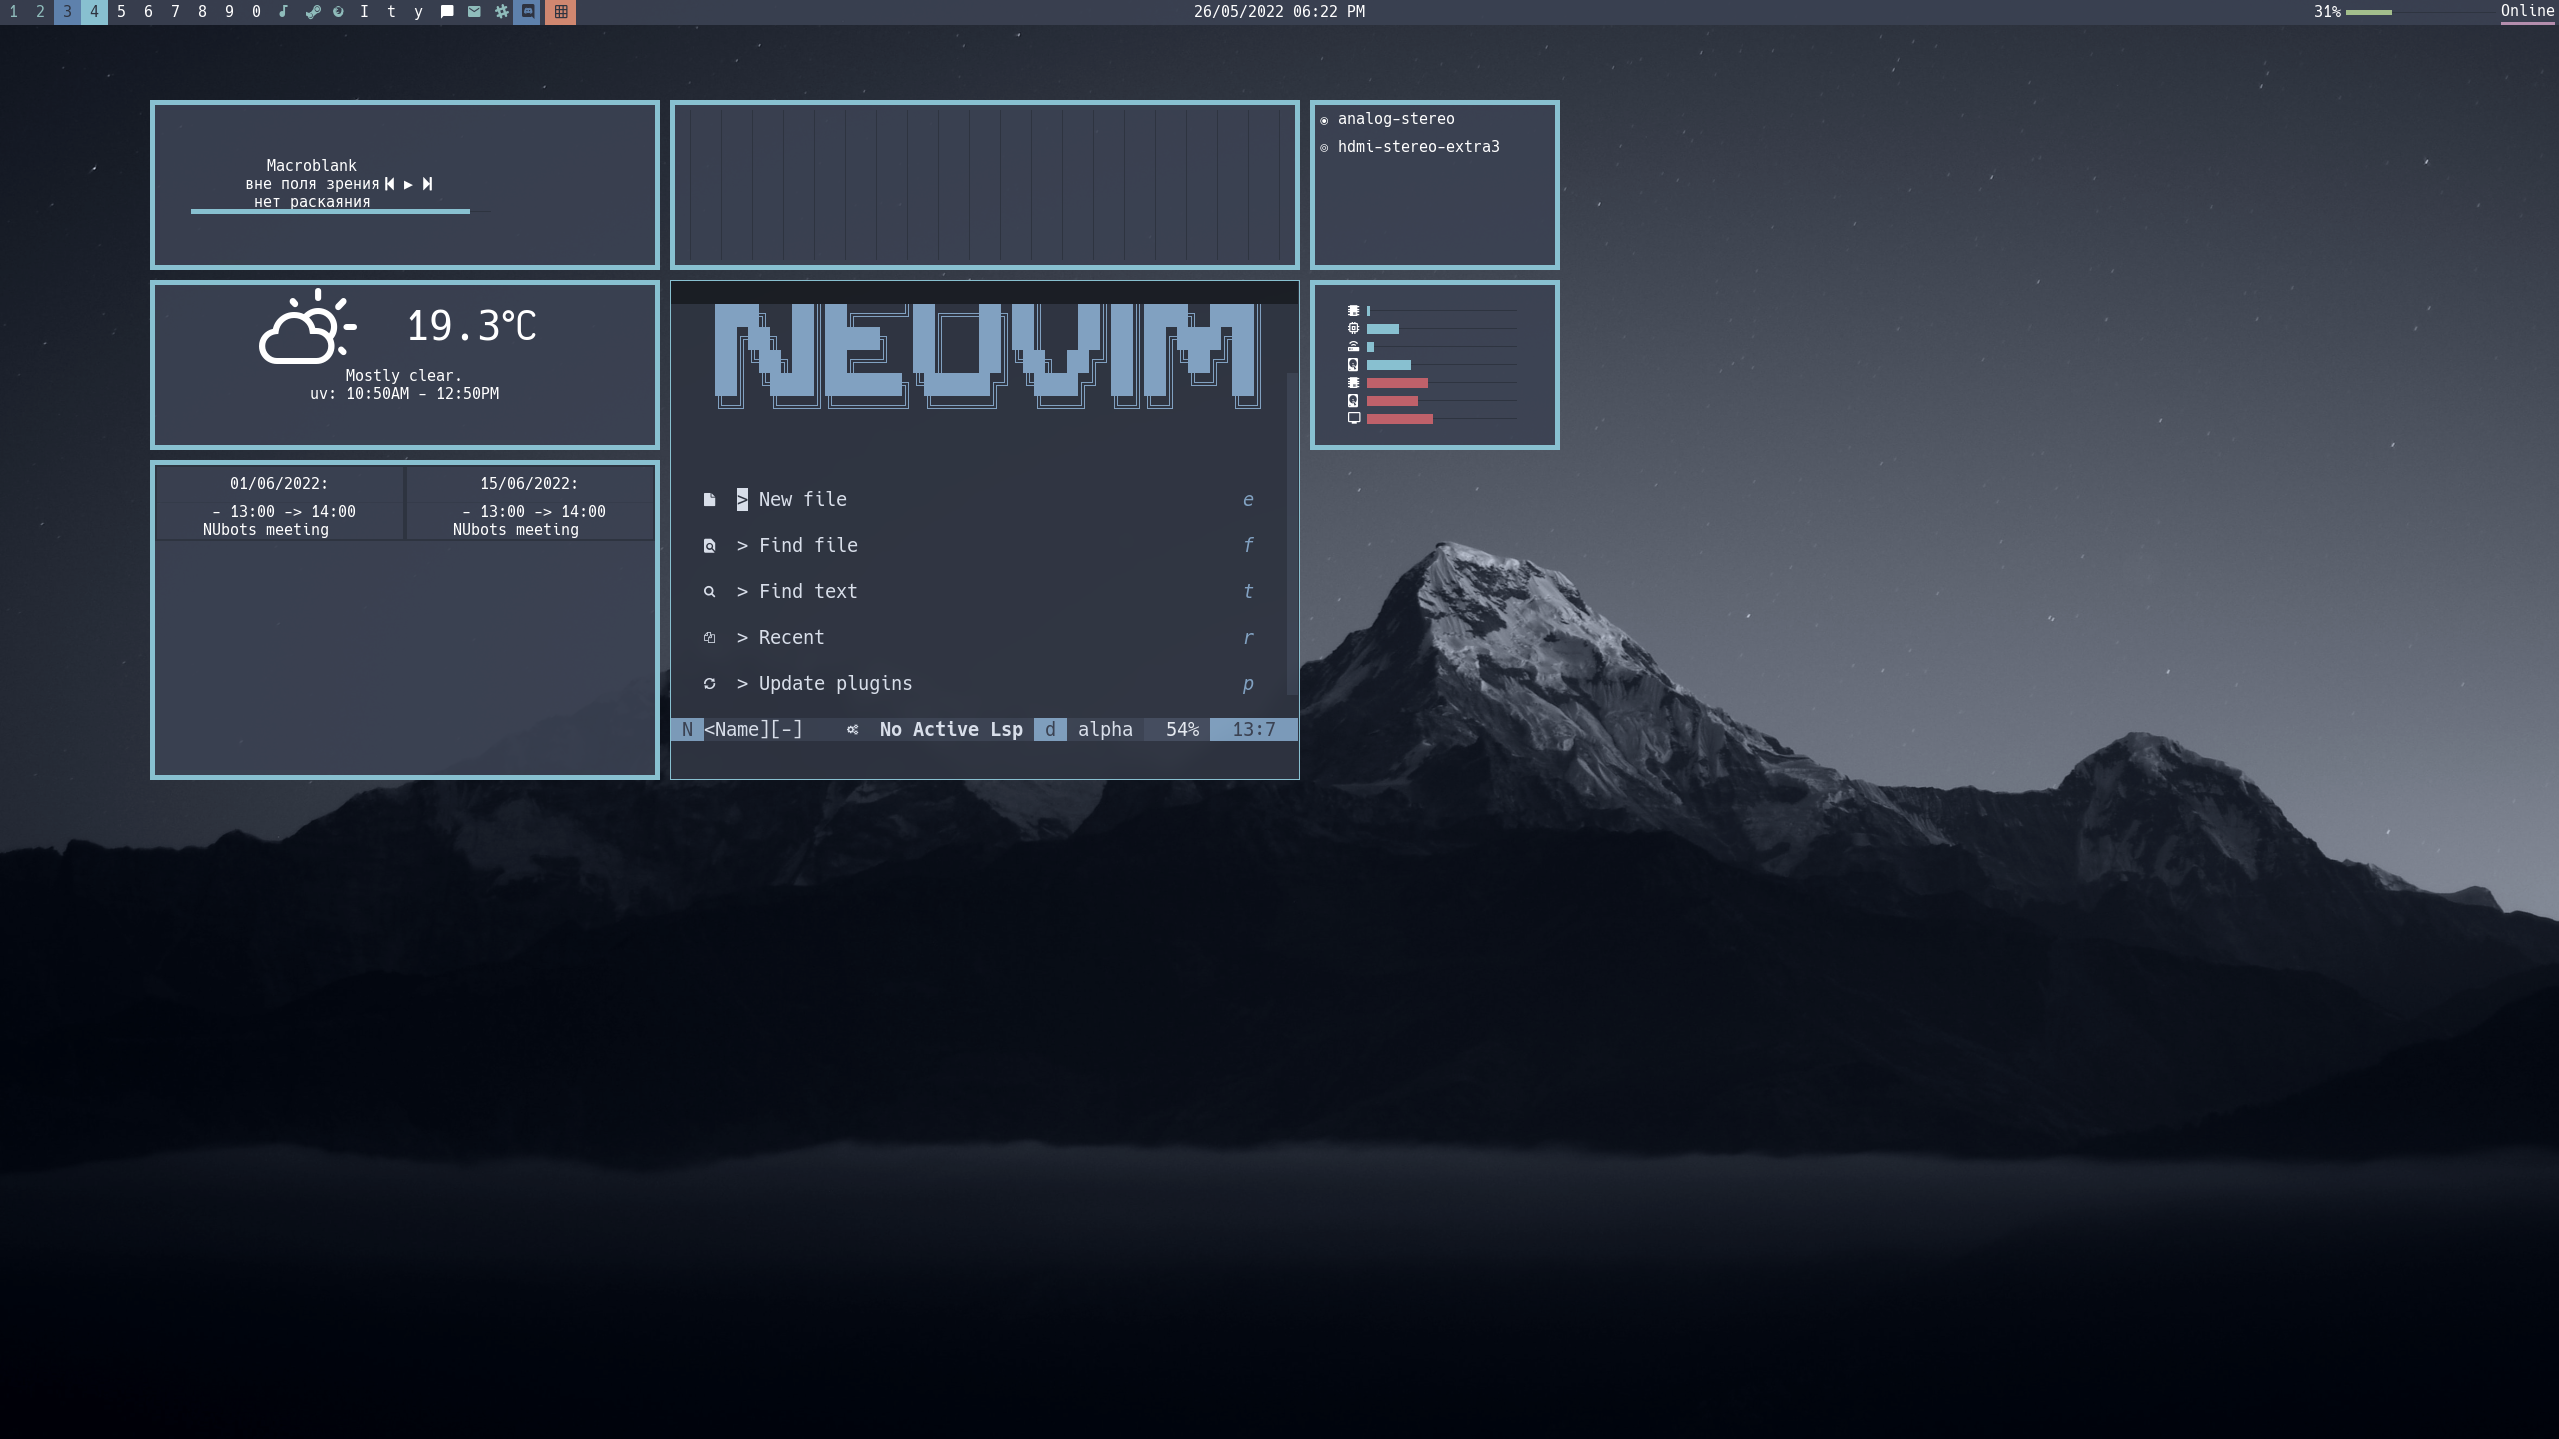This screenshot has width=2559, height=1439.
Task: Choose Find text in the Neovim dashboard
Action: (x=978, y=592)
